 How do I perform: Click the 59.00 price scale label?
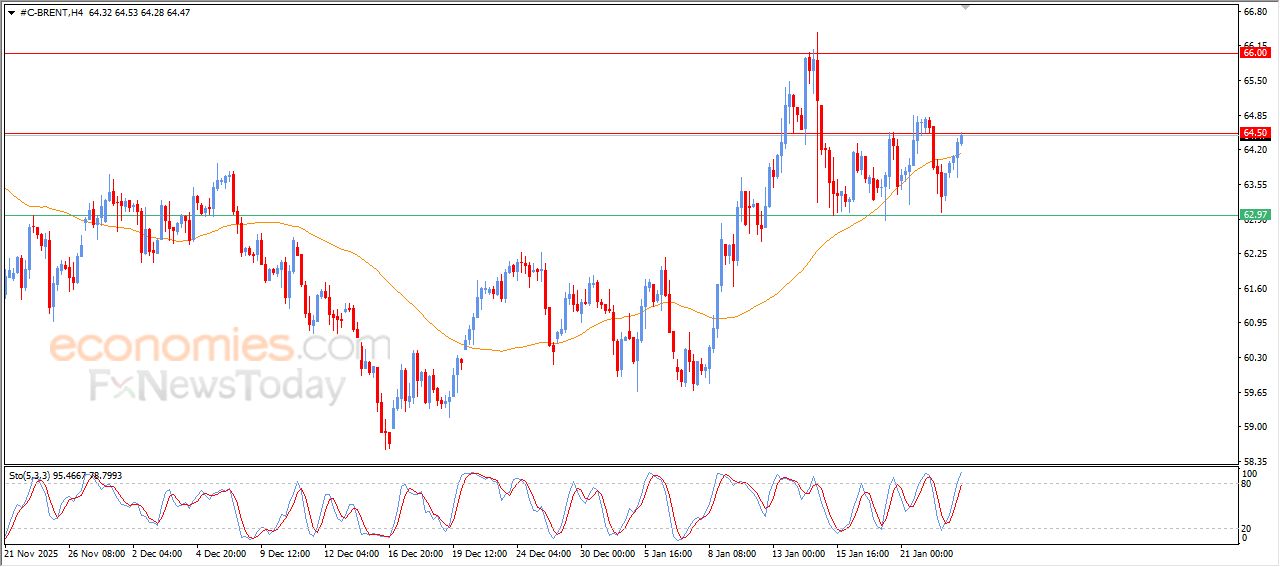tap(1255, 427)
